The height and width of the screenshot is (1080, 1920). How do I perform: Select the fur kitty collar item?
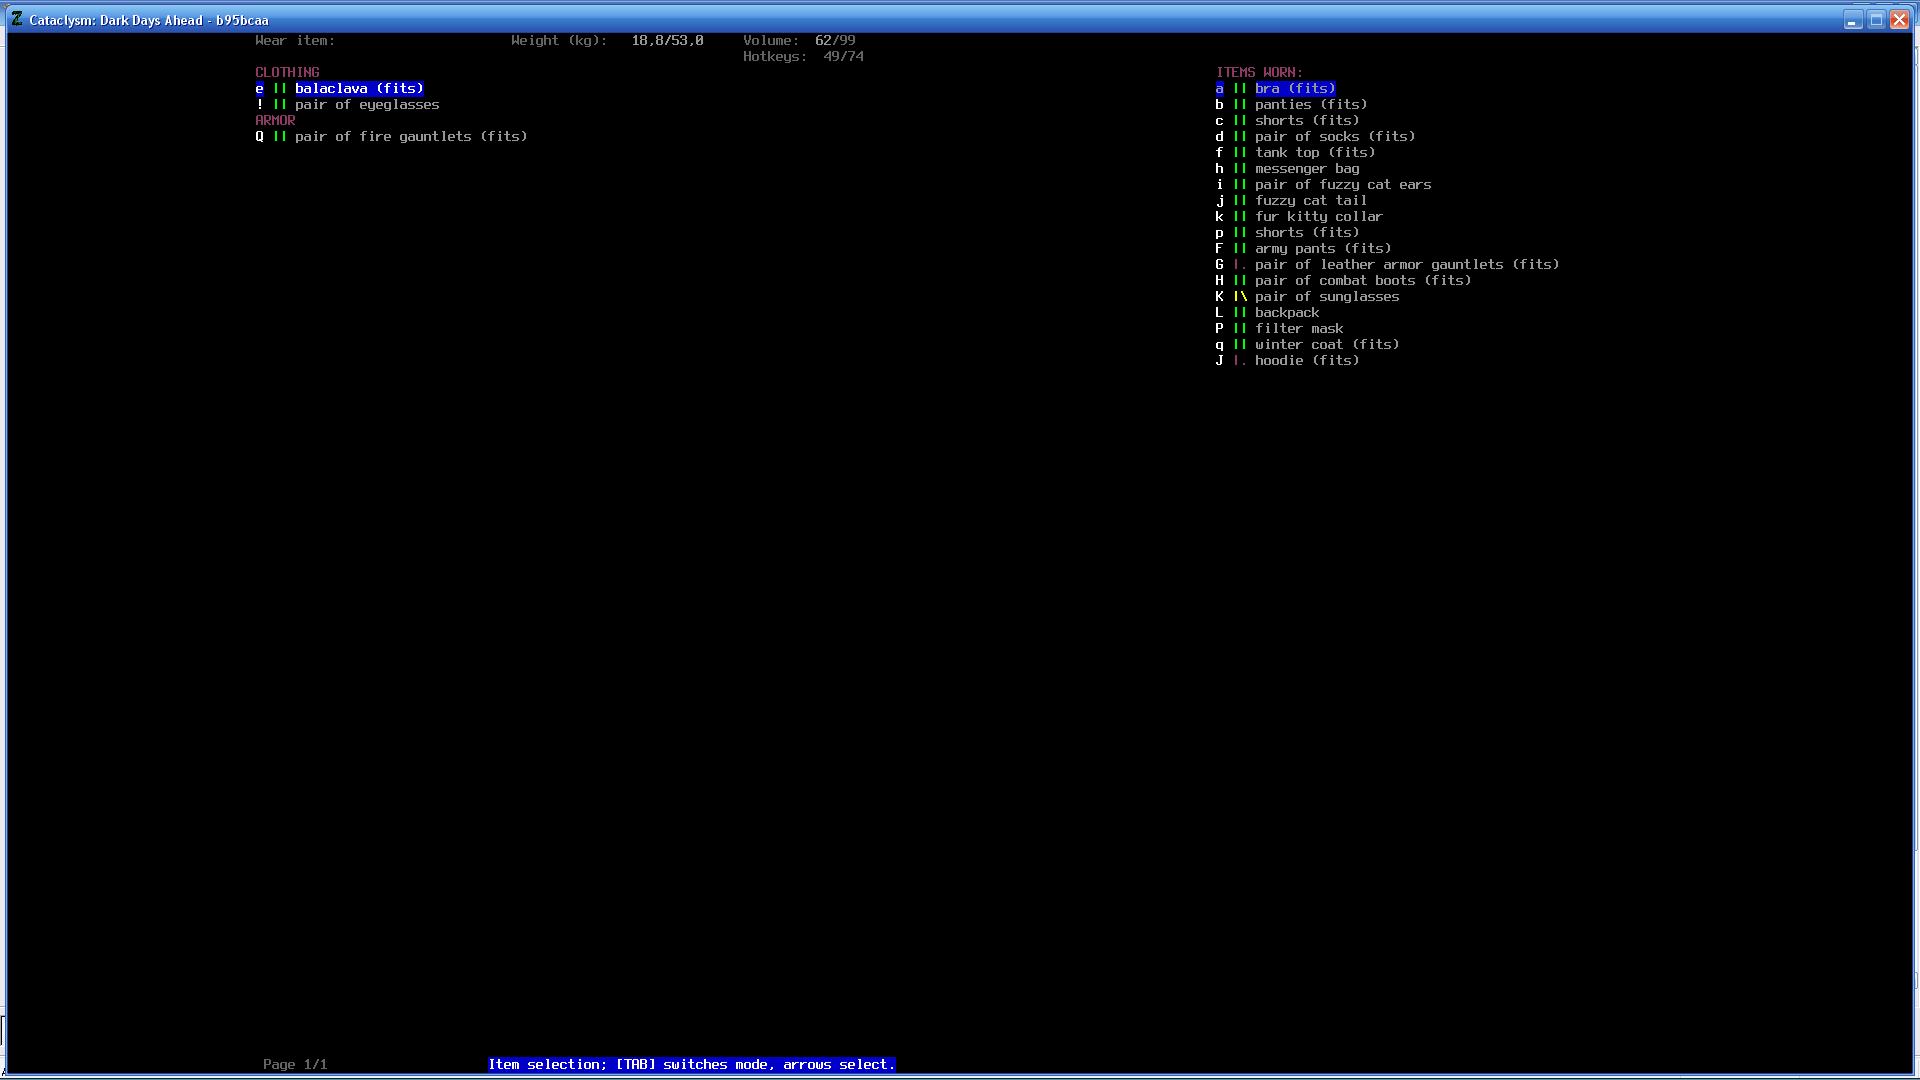pos(1318,216)
